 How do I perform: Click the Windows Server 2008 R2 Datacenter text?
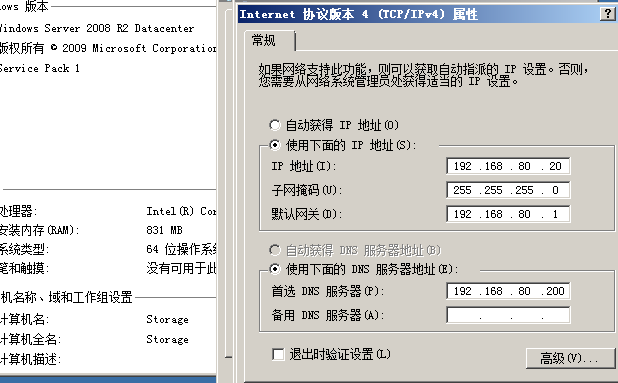coord(97,28)
